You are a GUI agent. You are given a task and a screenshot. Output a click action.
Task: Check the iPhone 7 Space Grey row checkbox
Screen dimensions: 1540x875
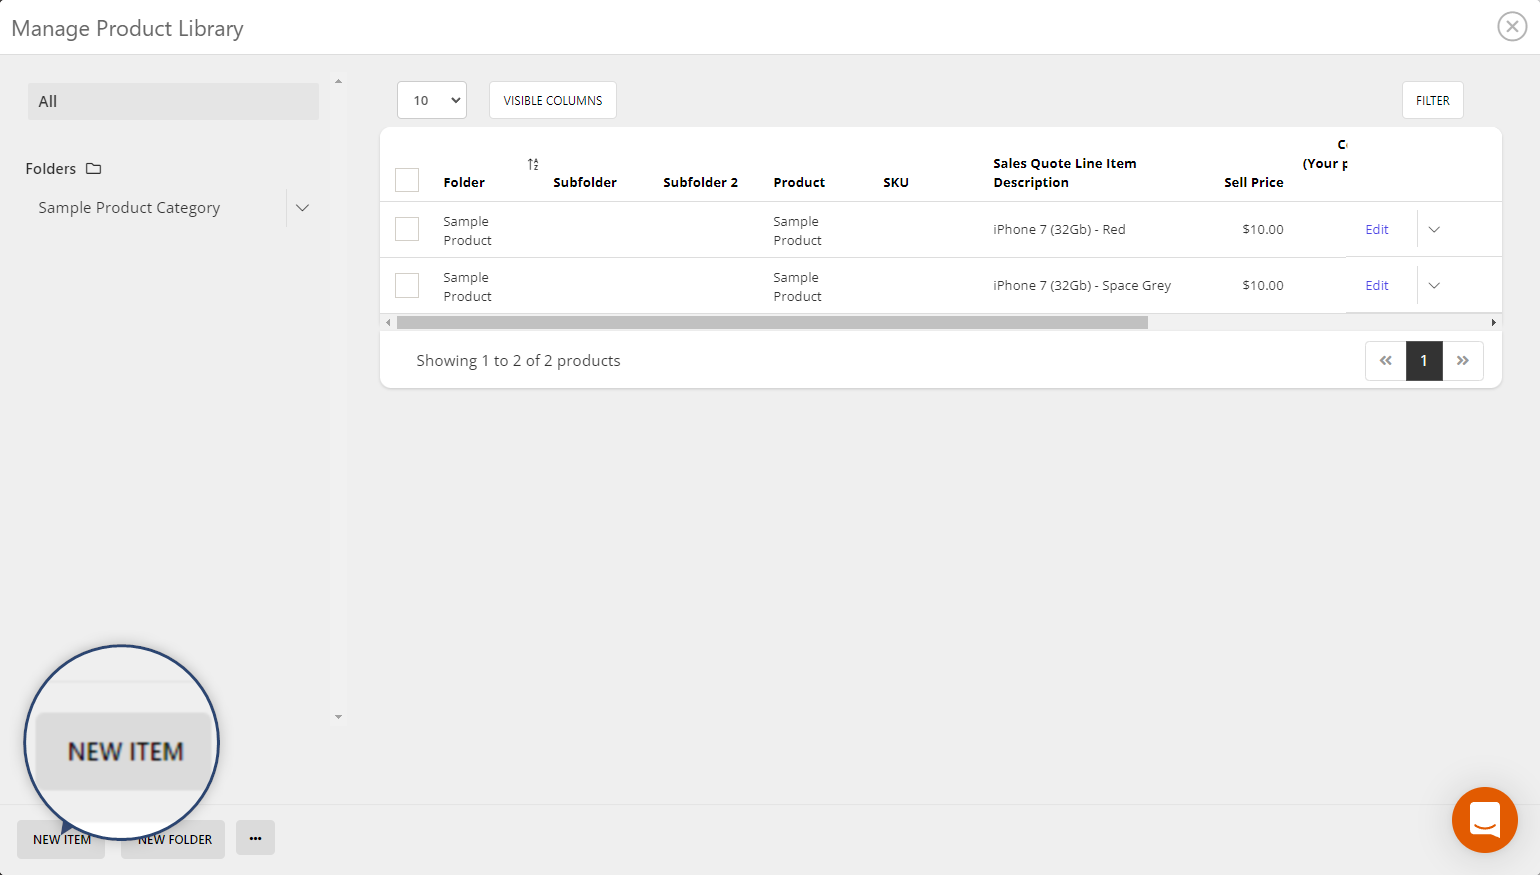pos(407,285)
